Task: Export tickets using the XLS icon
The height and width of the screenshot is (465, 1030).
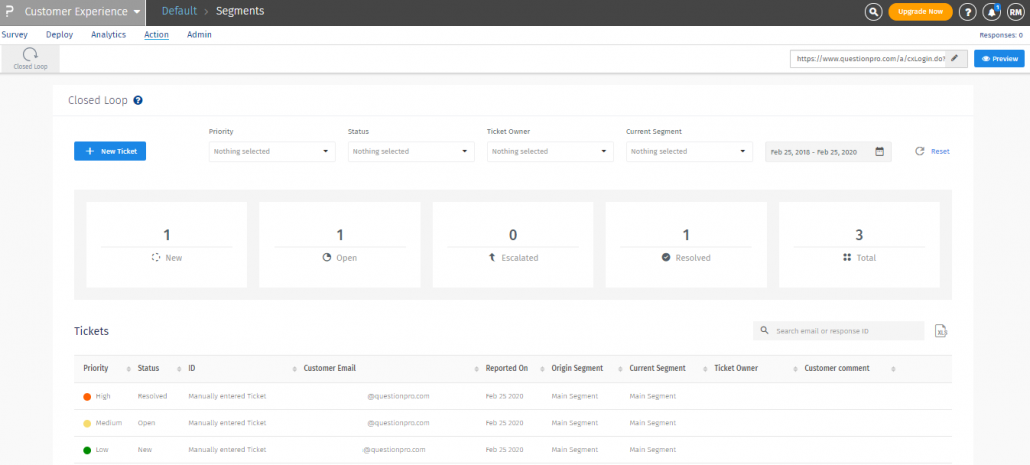Action: click(941, 331)
